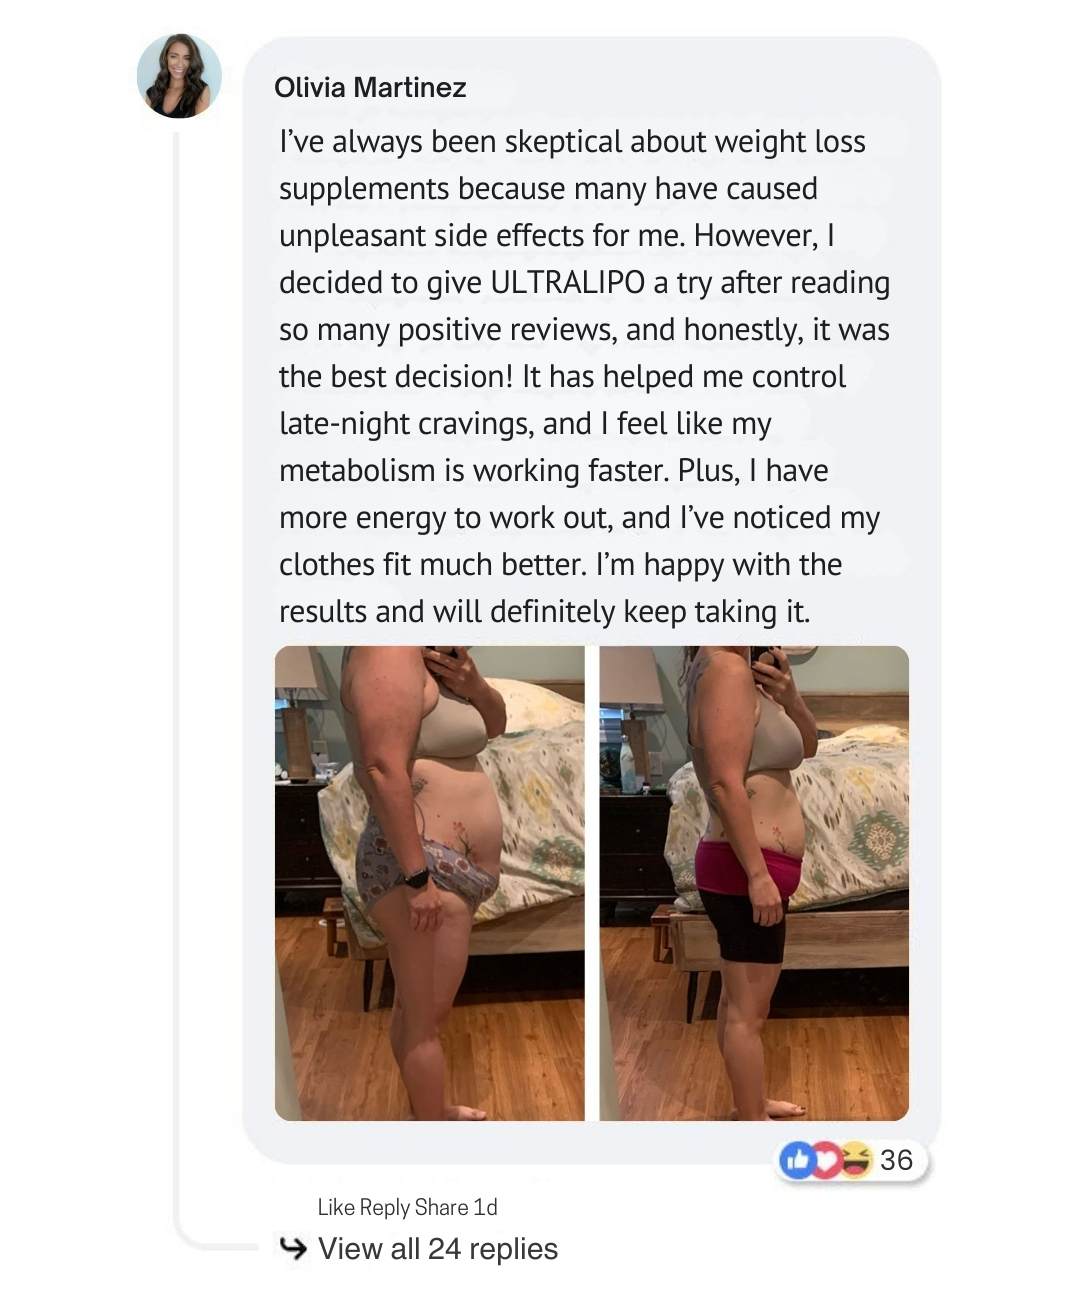The width and height of the screenshot is (1080, 1300).
Task: Open the right after photo with black shorts
Action: tap(754, 883)
